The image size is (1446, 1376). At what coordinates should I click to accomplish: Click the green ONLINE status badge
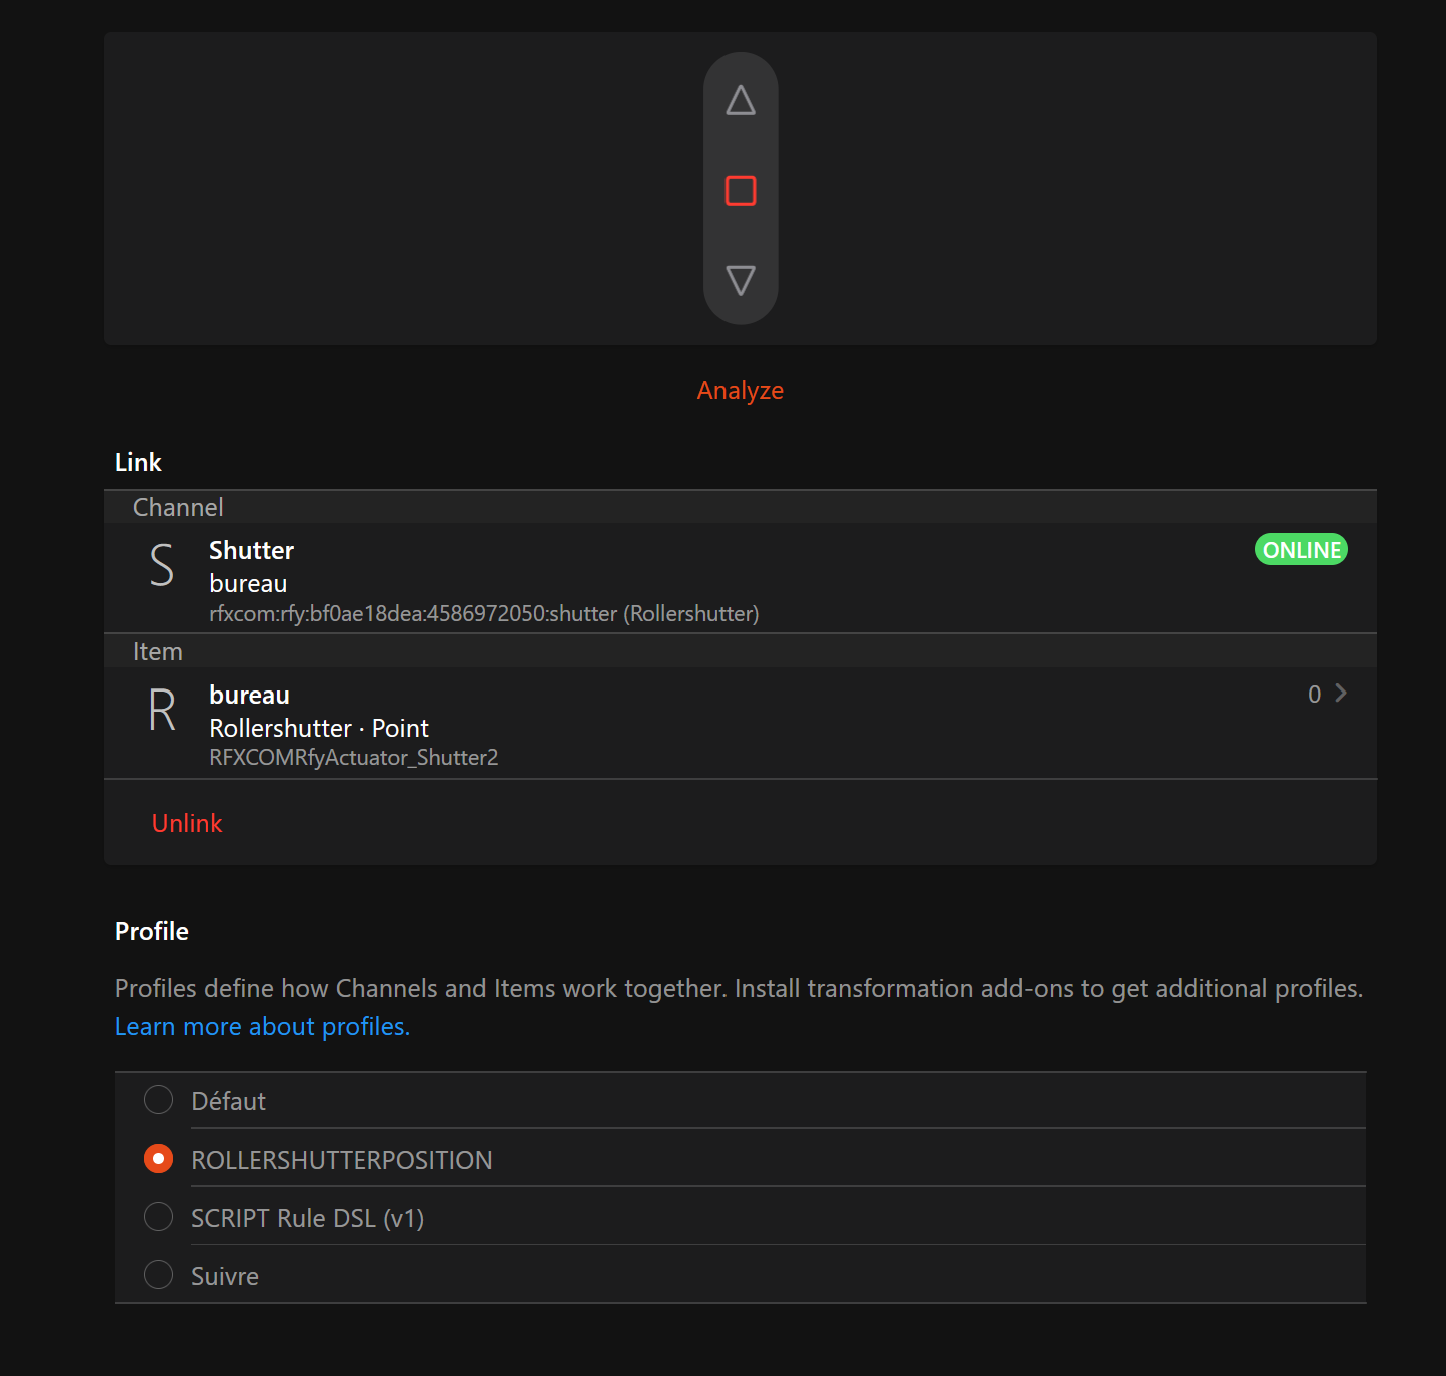pyautogui.click(x=1300, y=550)
